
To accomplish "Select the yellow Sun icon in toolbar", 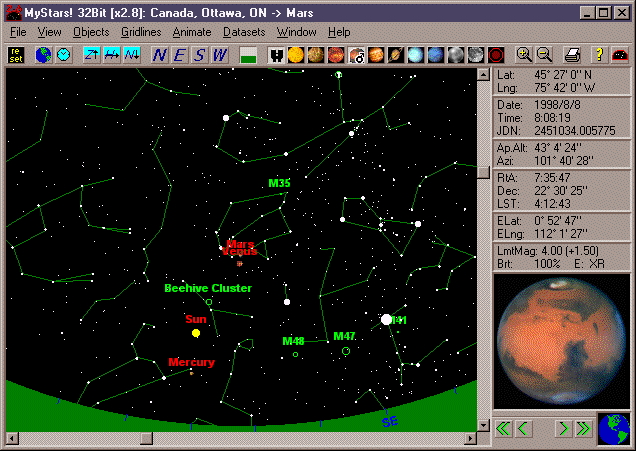I will (296, 55).
